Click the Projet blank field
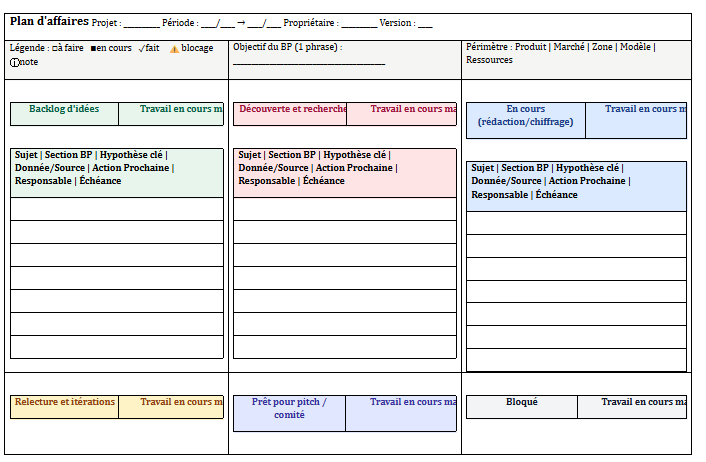Screen dimensions: 706x462 point(141,24)
